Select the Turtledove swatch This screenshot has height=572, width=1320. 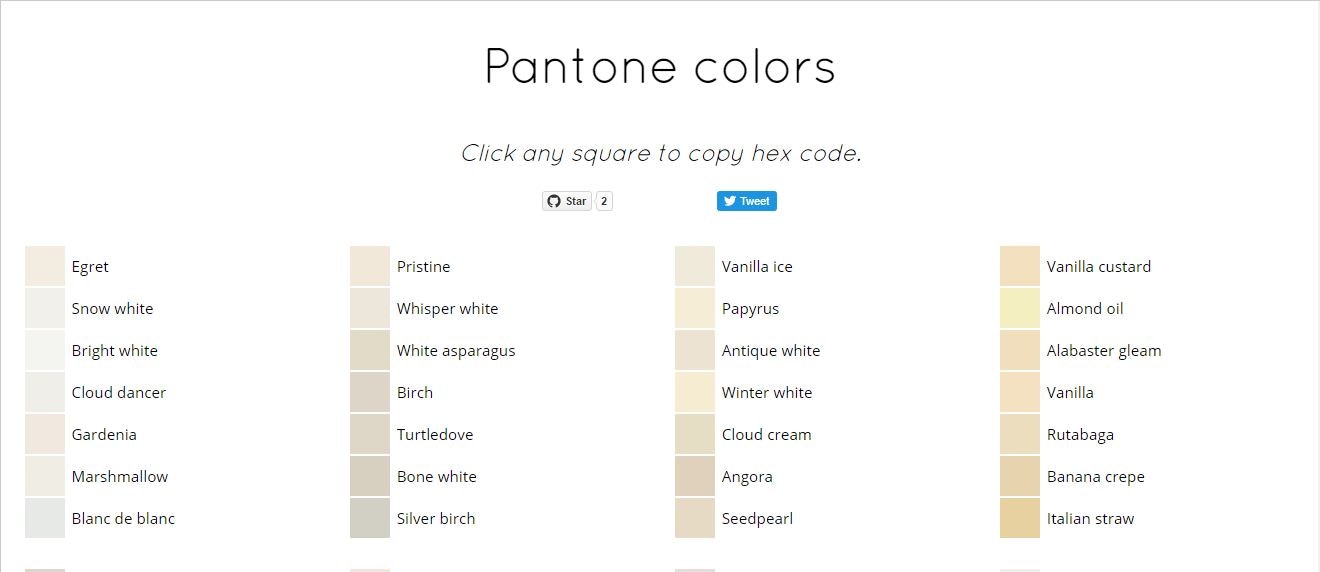tap(370, 434)
